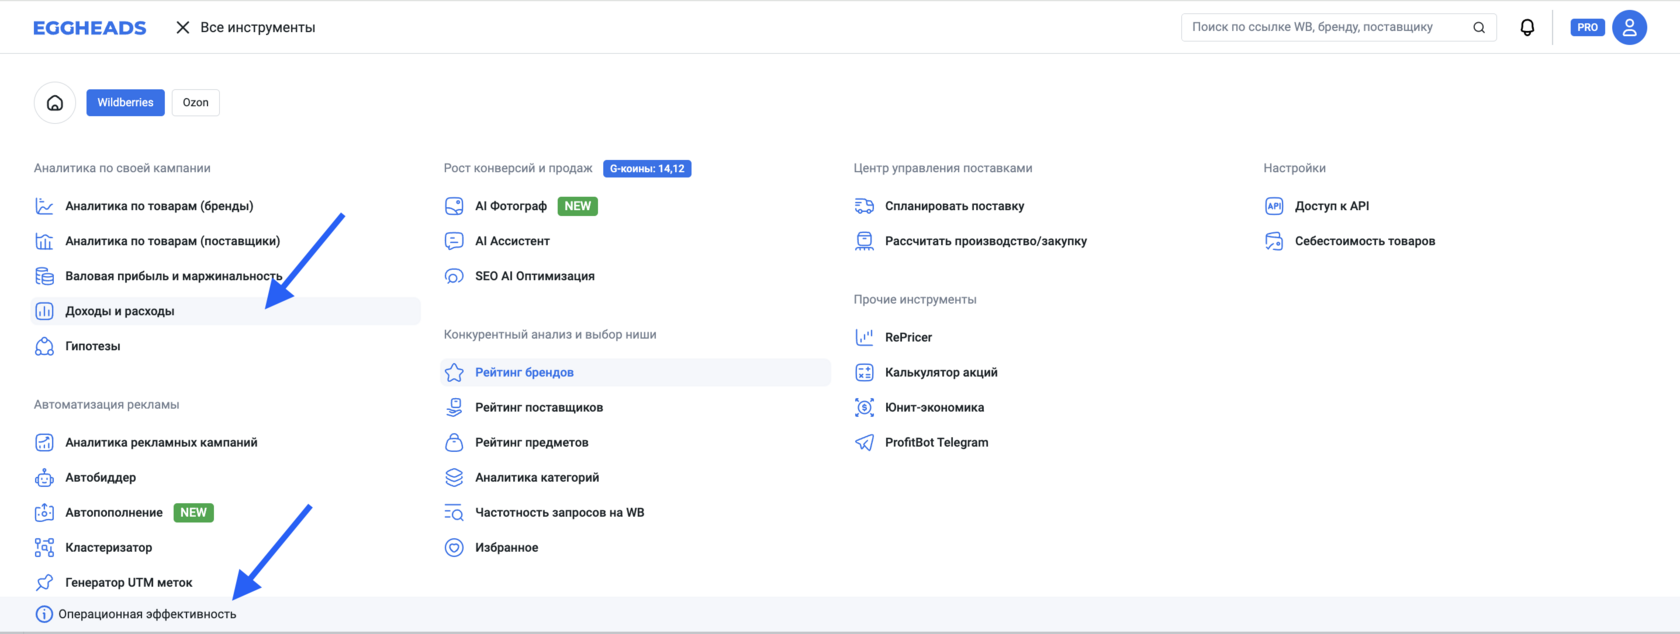Image resolution: width=1680 pixels, height=634 pixels.
Task: Click the G-коины: 14,12 badge
Action: click(647, 169)
